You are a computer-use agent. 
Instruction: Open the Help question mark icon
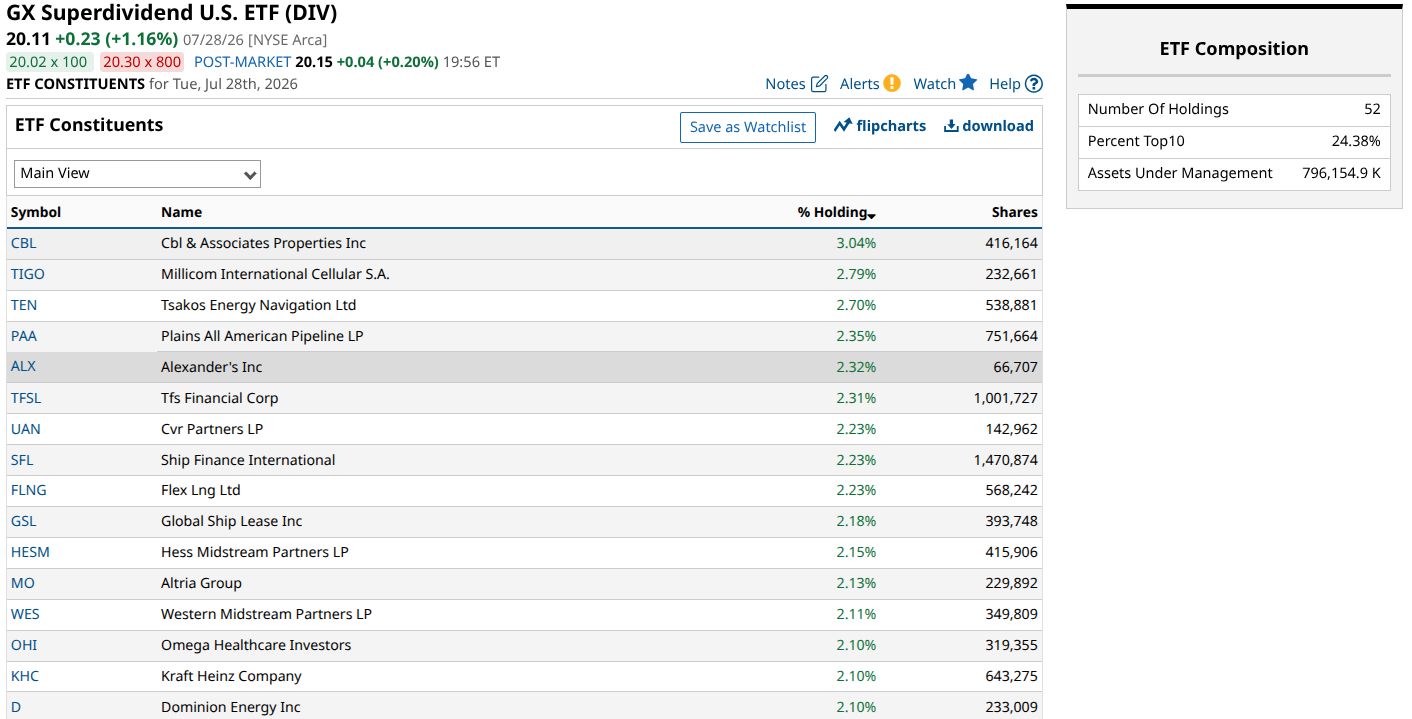[x=1034, y=84]
